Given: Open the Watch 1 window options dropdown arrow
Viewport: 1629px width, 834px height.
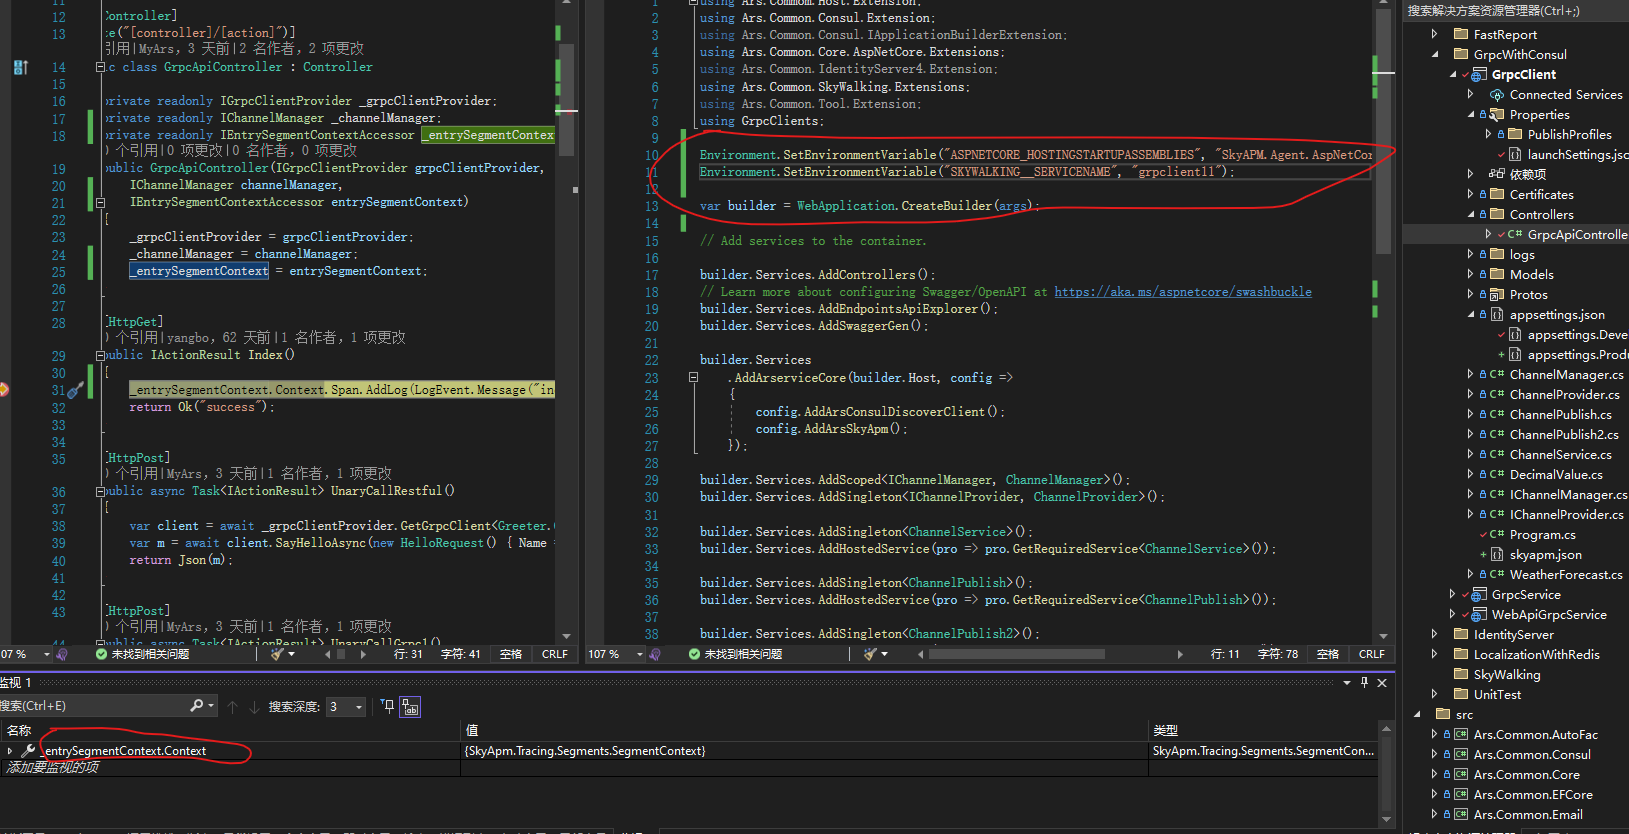Looking at the screenshot, I should pos(1346,683).
